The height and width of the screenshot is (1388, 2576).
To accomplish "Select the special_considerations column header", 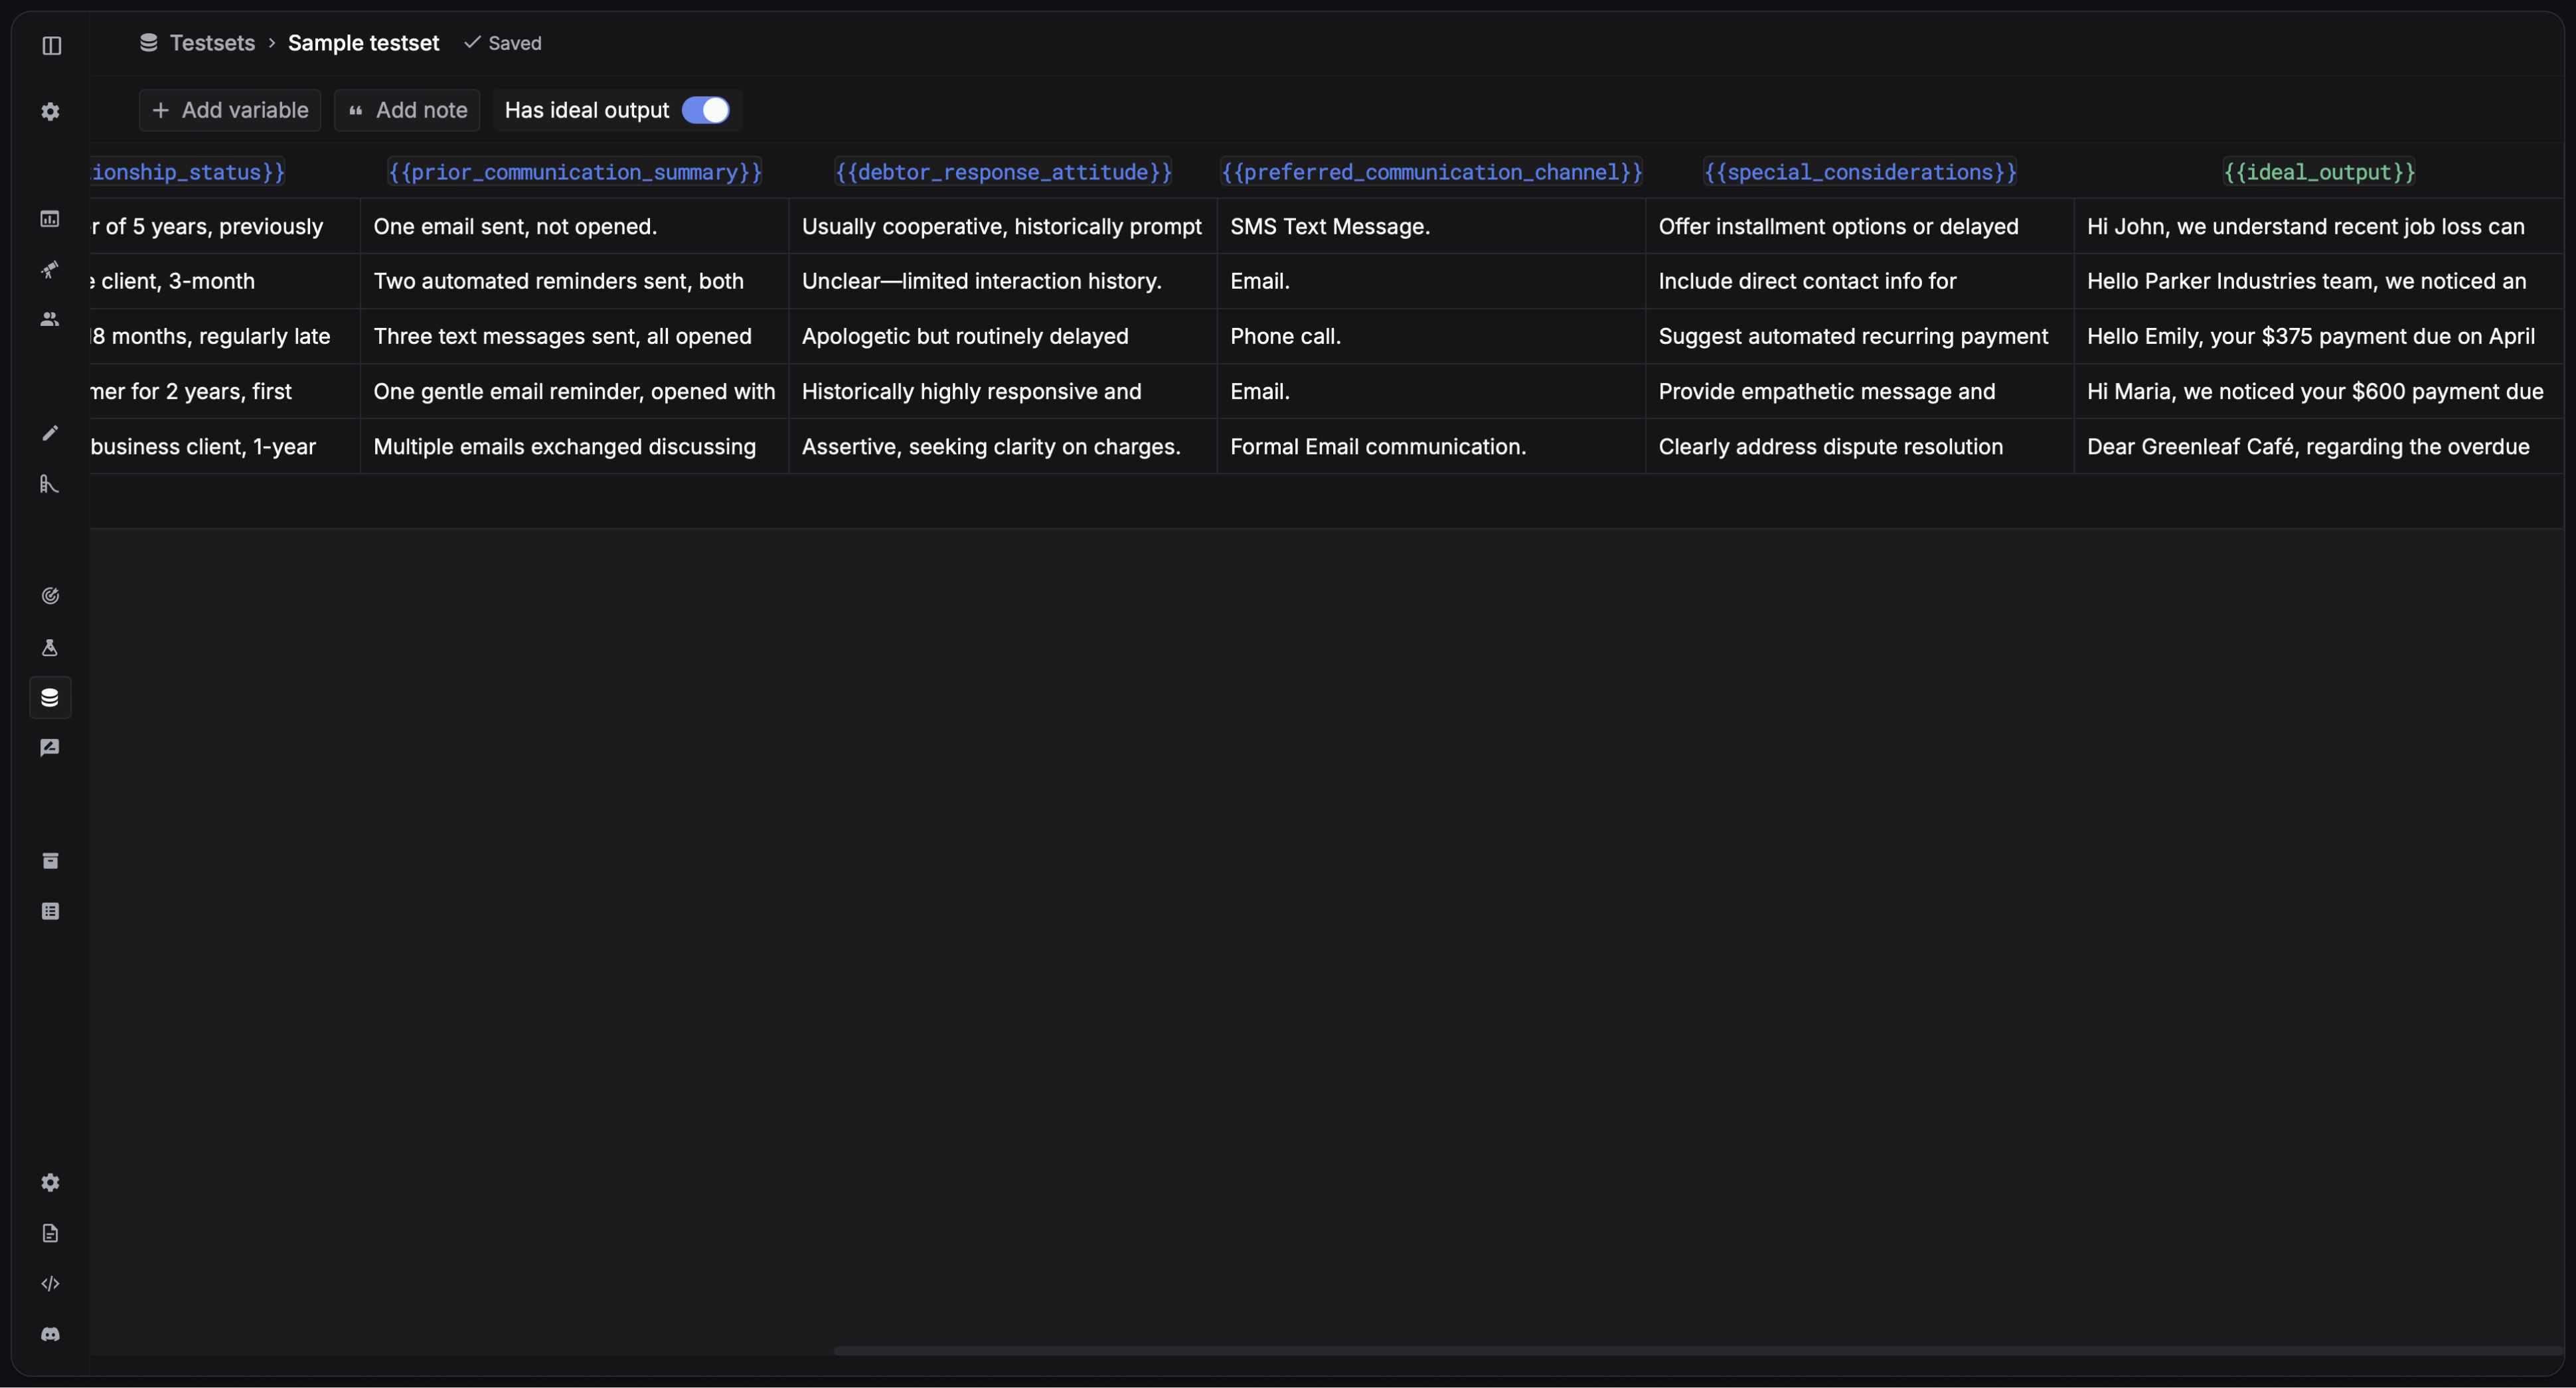I will tap(1860, 172).
